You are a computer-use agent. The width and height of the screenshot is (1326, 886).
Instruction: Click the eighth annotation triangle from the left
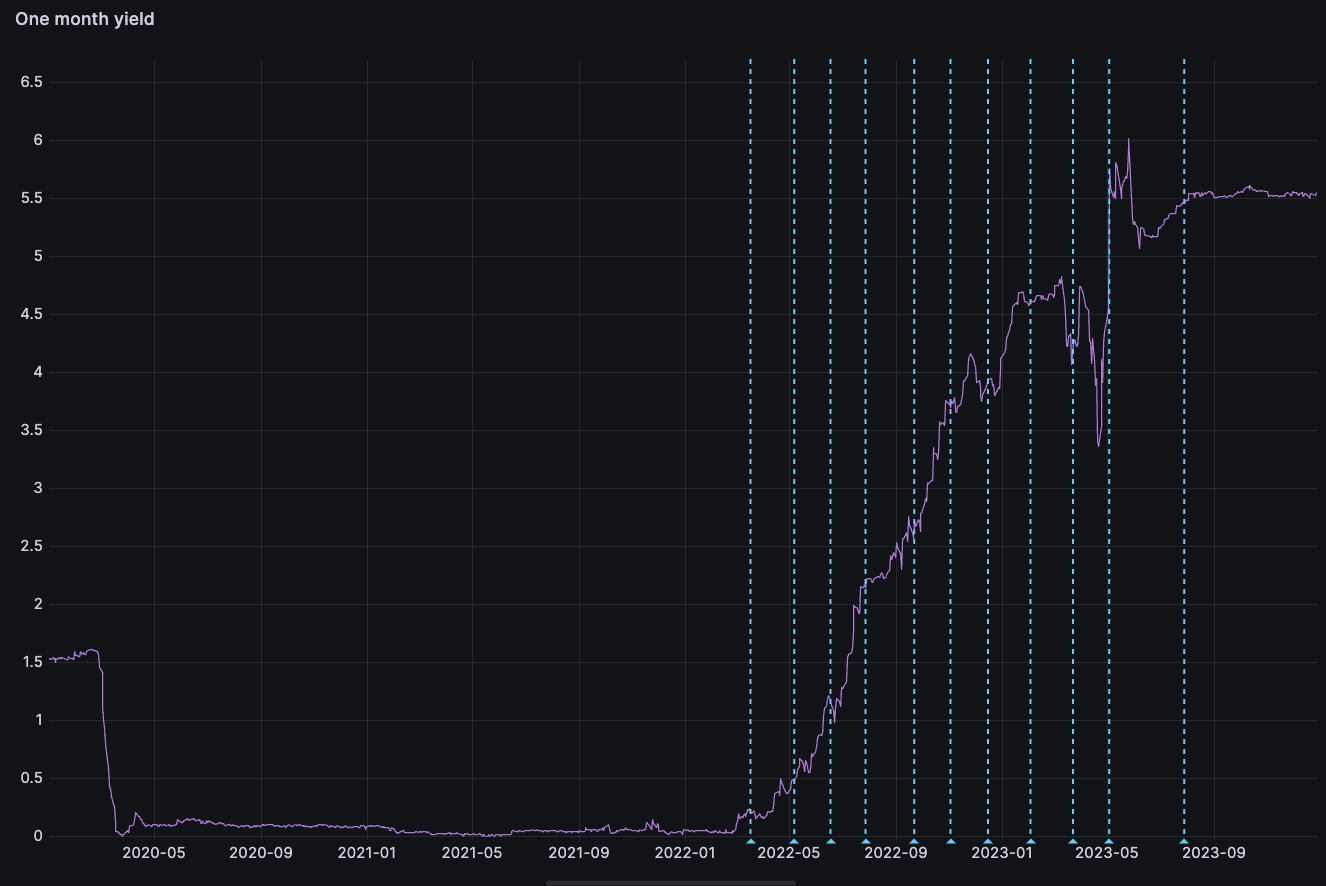pyautogui.click(x=1031, y=841)
